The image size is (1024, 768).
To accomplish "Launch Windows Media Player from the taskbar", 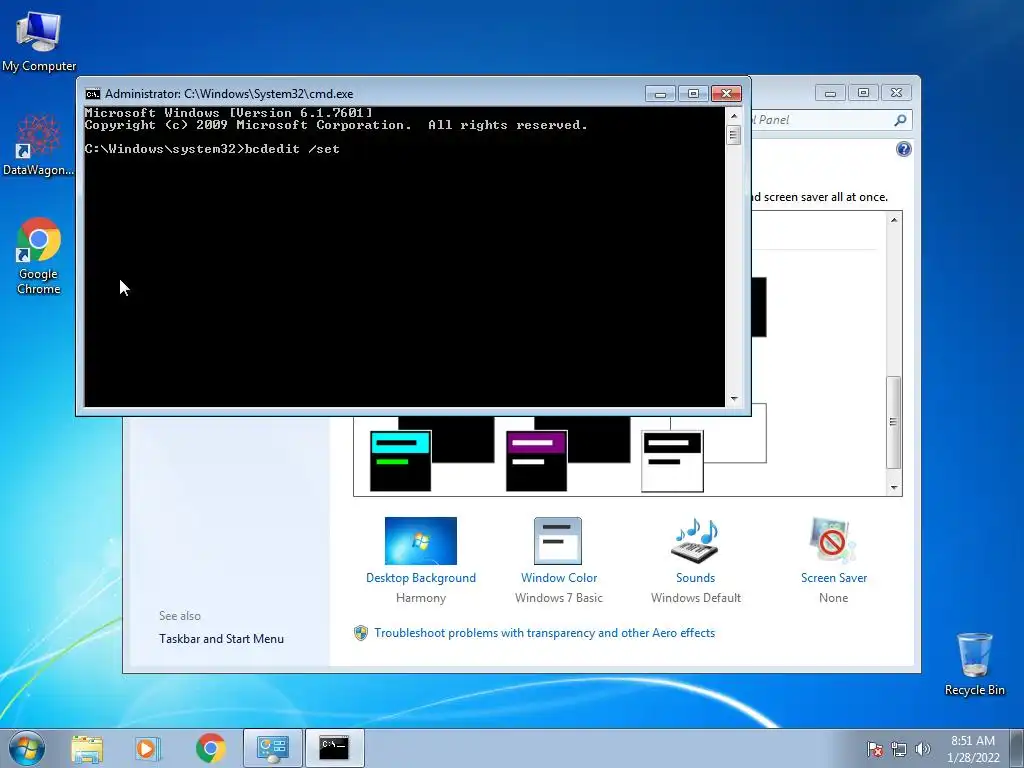I will [148, 748].
